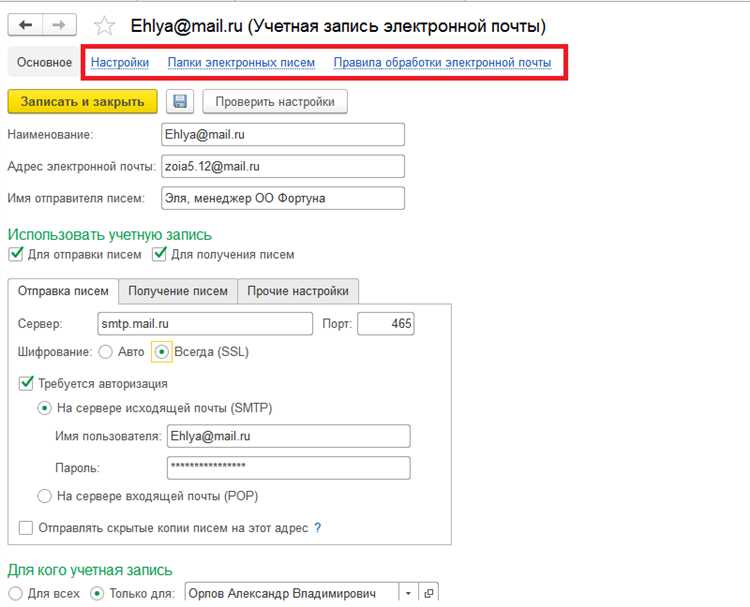Select the Всегда (SSL) radio button
The width and height of the screenshot is (750, 607).
[x=162, y=352]
